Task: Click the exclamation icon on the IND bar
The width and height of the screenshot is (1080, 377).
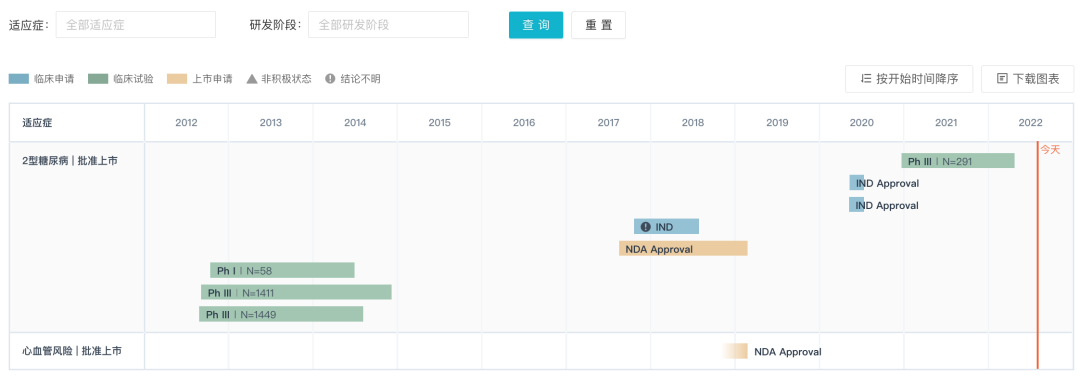Action: (x=645, y=227)
